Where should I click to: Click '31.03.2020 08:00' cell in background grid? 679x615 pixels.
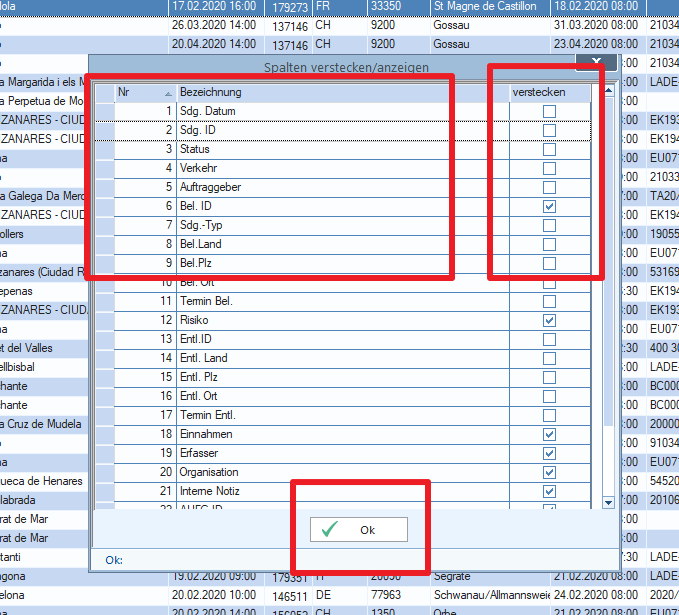click(596, 25)
